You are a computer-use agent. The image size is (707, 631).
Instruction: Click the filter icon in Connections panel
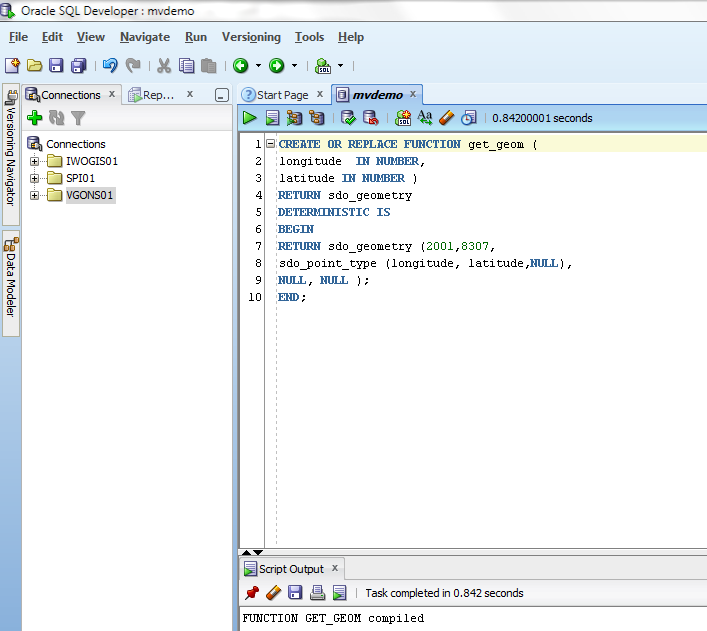click(x=78, y=118)
